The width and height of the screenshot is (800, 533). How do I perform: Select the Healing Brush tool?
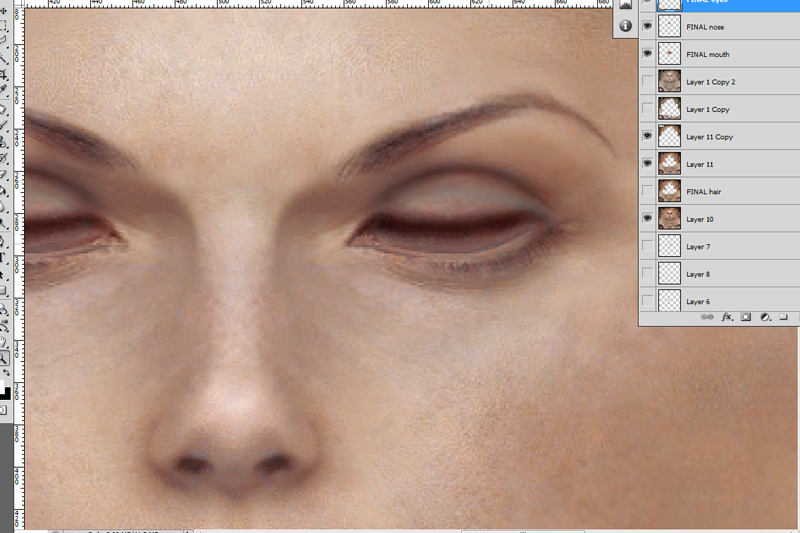tap(3, 109)
